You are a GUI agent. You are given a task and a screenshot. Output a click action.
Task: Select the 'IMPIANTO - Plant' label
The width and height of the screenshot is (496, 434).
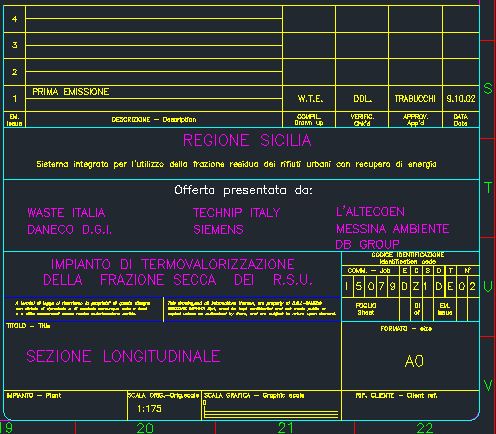click(x=34, y=396)
